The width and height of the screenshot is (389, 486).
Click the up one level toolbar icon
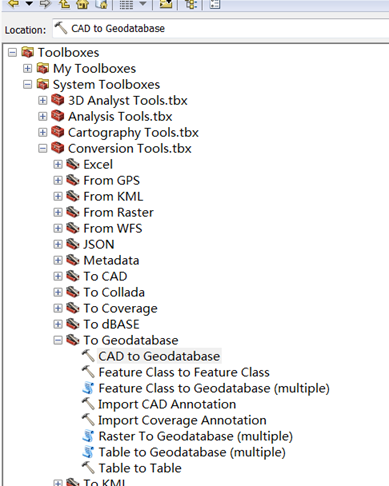[x=65, y=4]
